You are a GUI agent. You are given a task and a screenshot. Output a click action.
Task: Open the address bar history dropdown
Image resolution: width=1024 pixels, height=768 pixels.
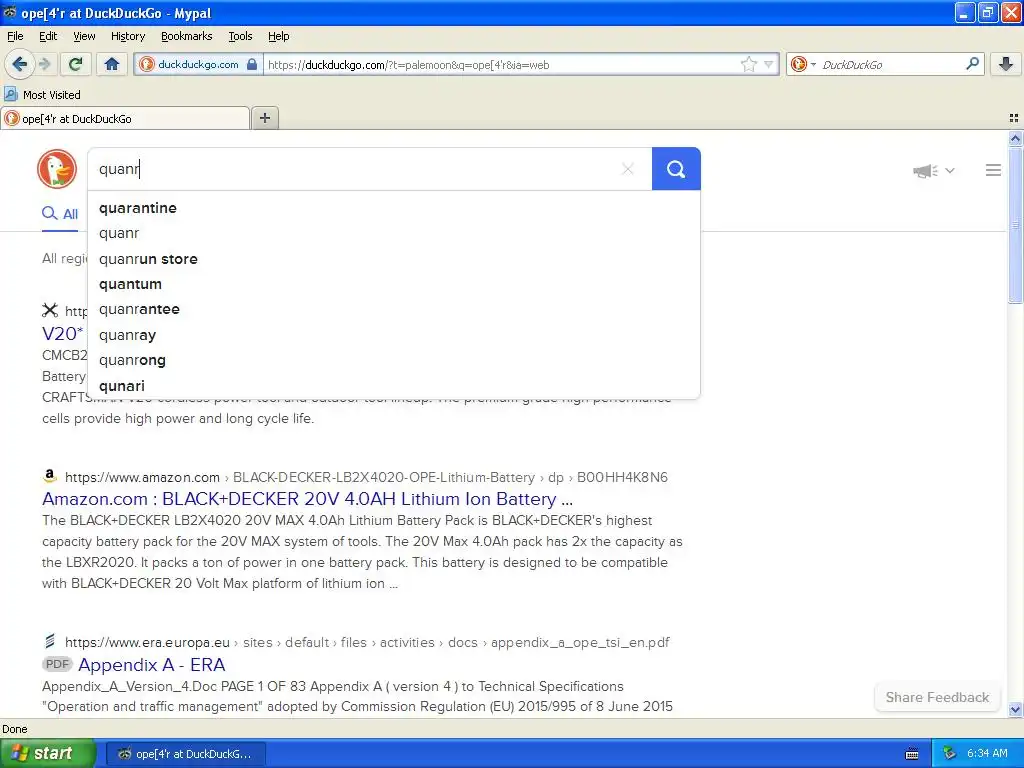(x=769, y=64)
